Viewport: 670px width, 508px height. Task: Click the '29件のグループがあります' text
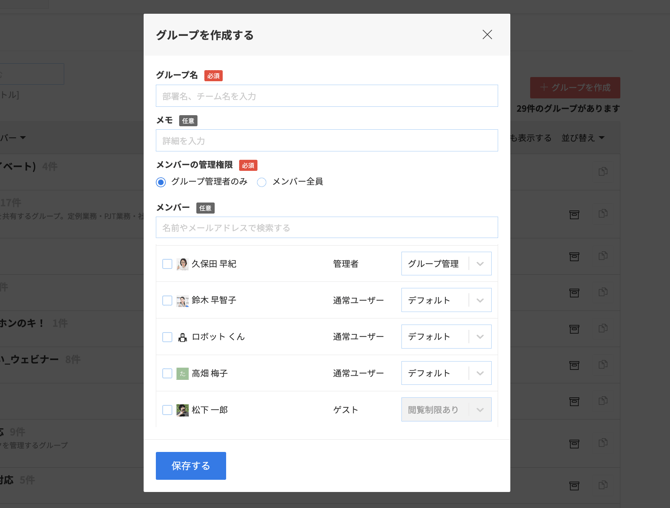tap(568, 109)
